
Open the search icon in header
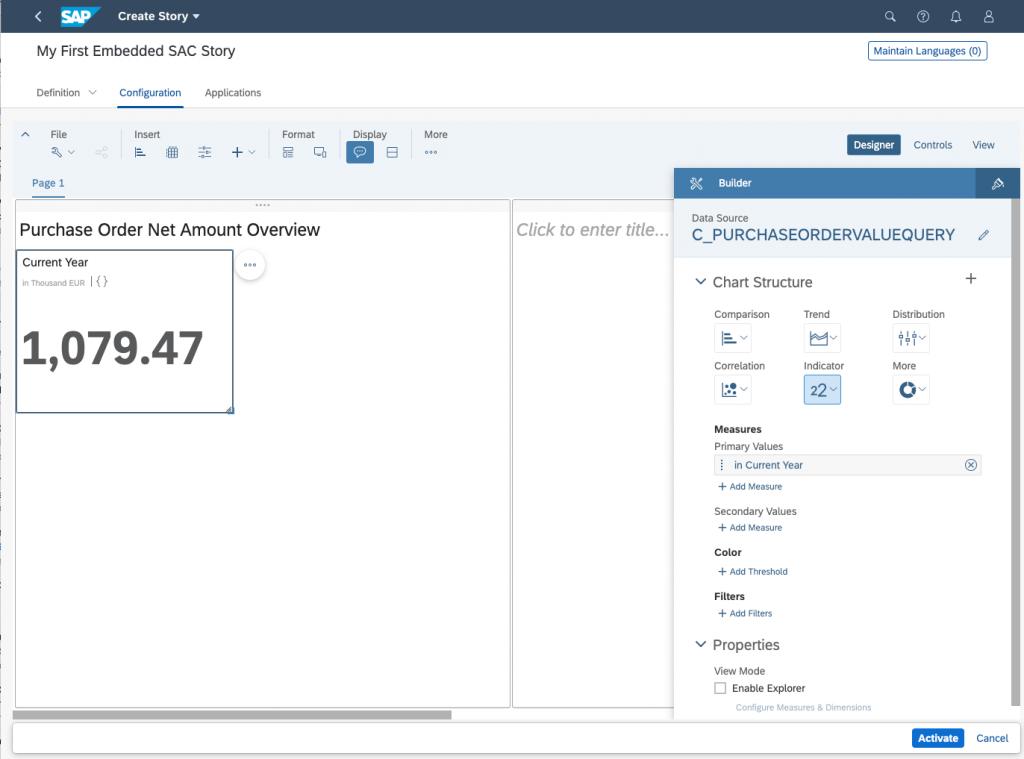[x=890, y=16]
